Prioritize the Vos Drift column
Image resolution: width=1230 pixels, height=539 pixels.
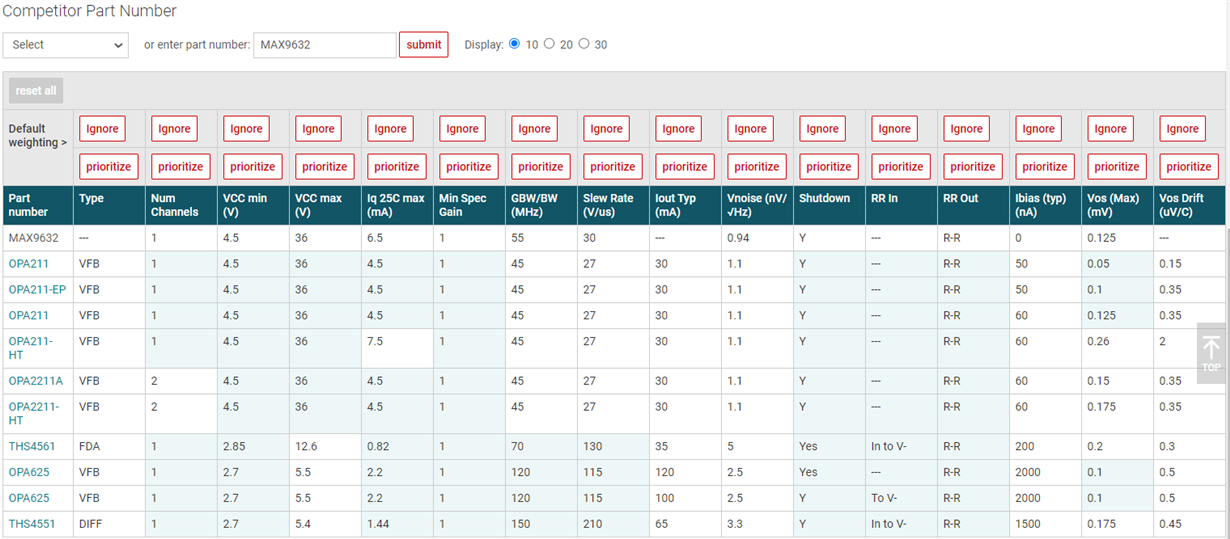1188,167
